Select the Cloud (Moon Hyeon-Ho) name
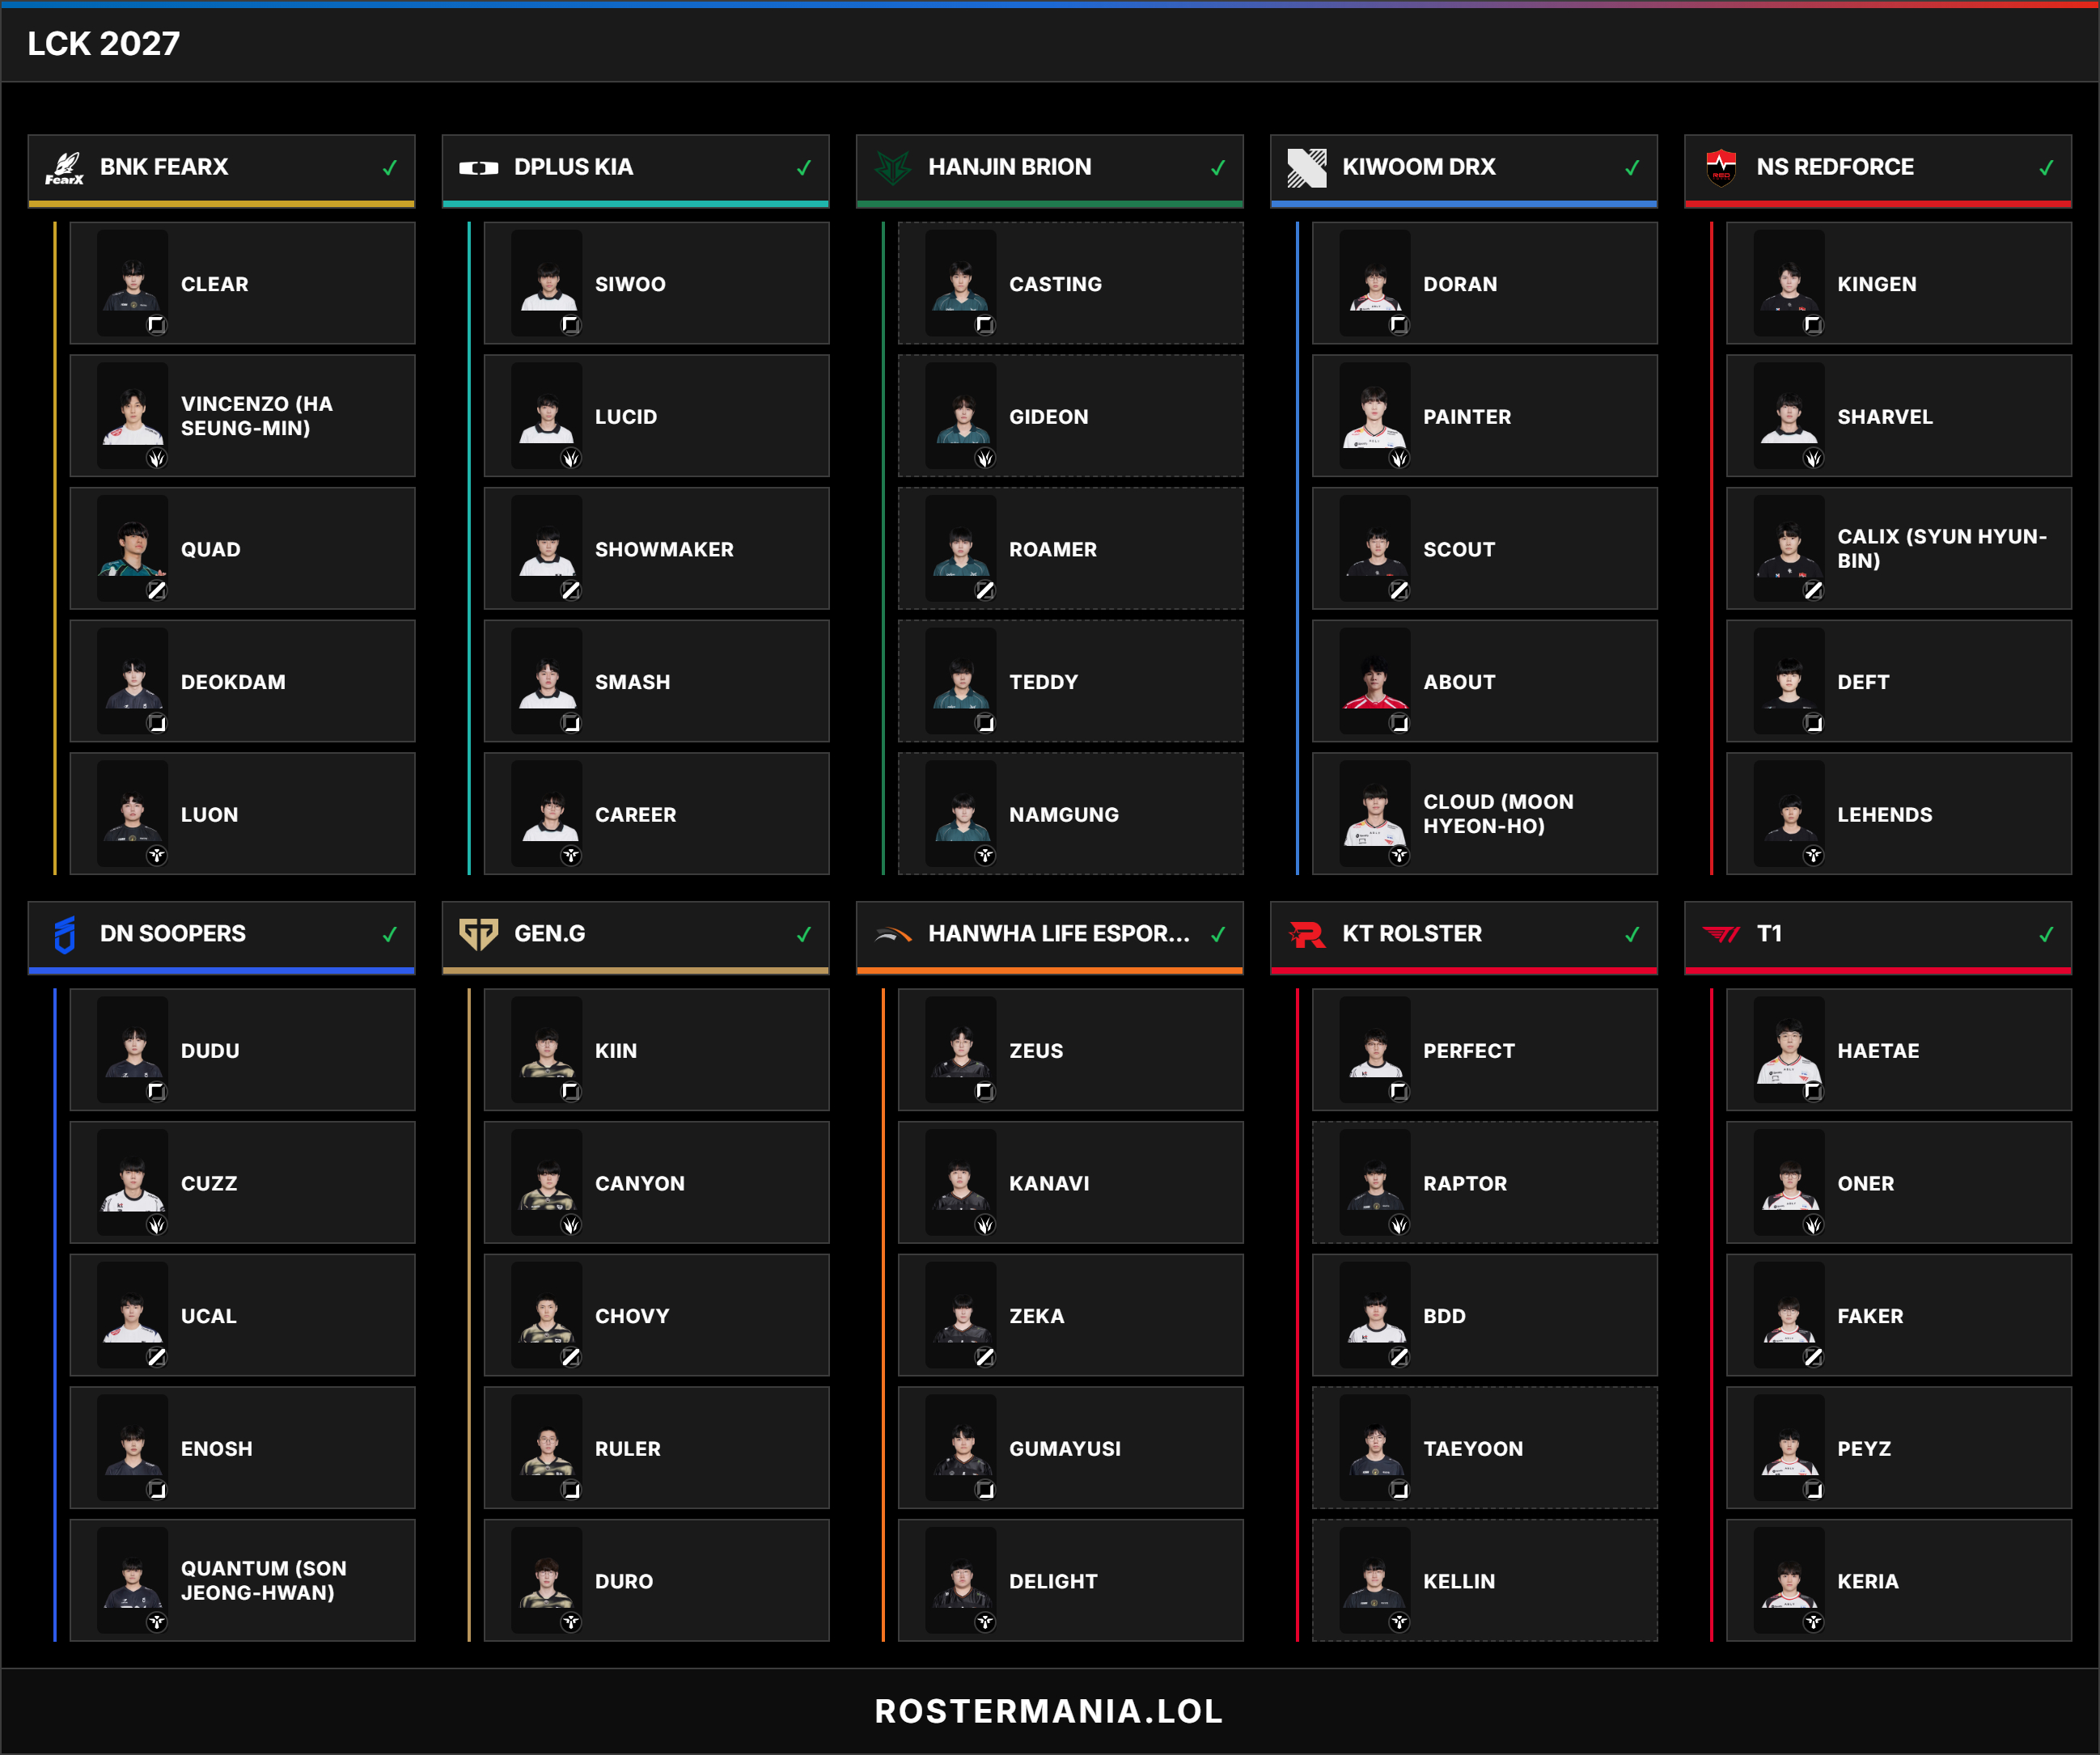The image size is (2100, 1755). (x=1498, y=814)
